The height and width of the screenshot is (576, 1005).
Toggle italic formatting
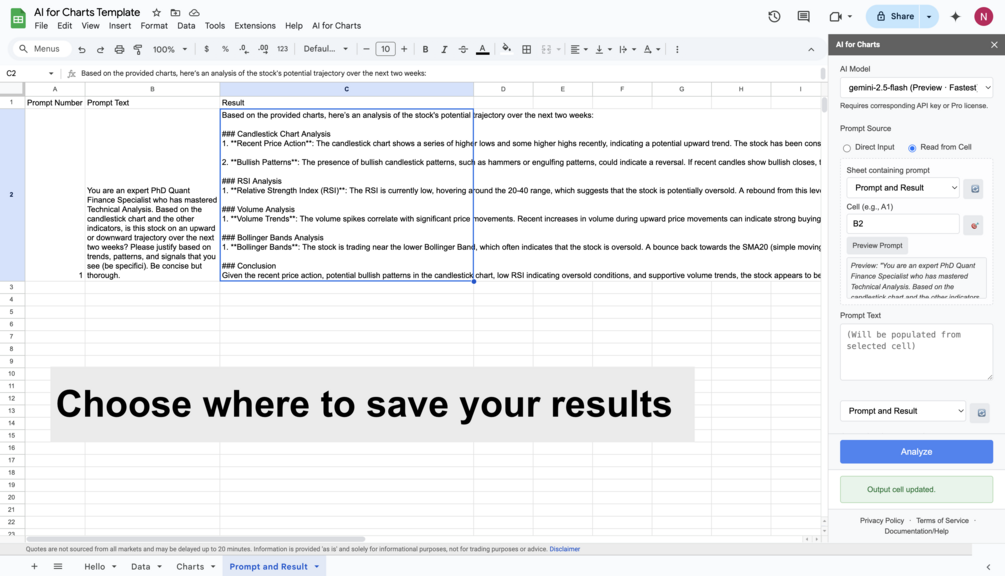coord(444,49)
